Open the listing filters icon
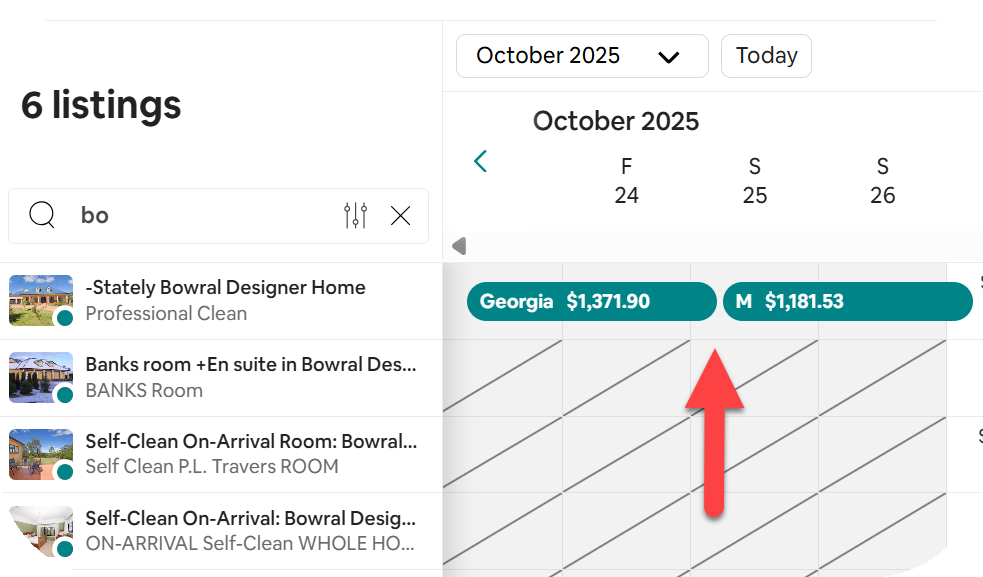Screen dimensions: 983x577 (355, 215)
